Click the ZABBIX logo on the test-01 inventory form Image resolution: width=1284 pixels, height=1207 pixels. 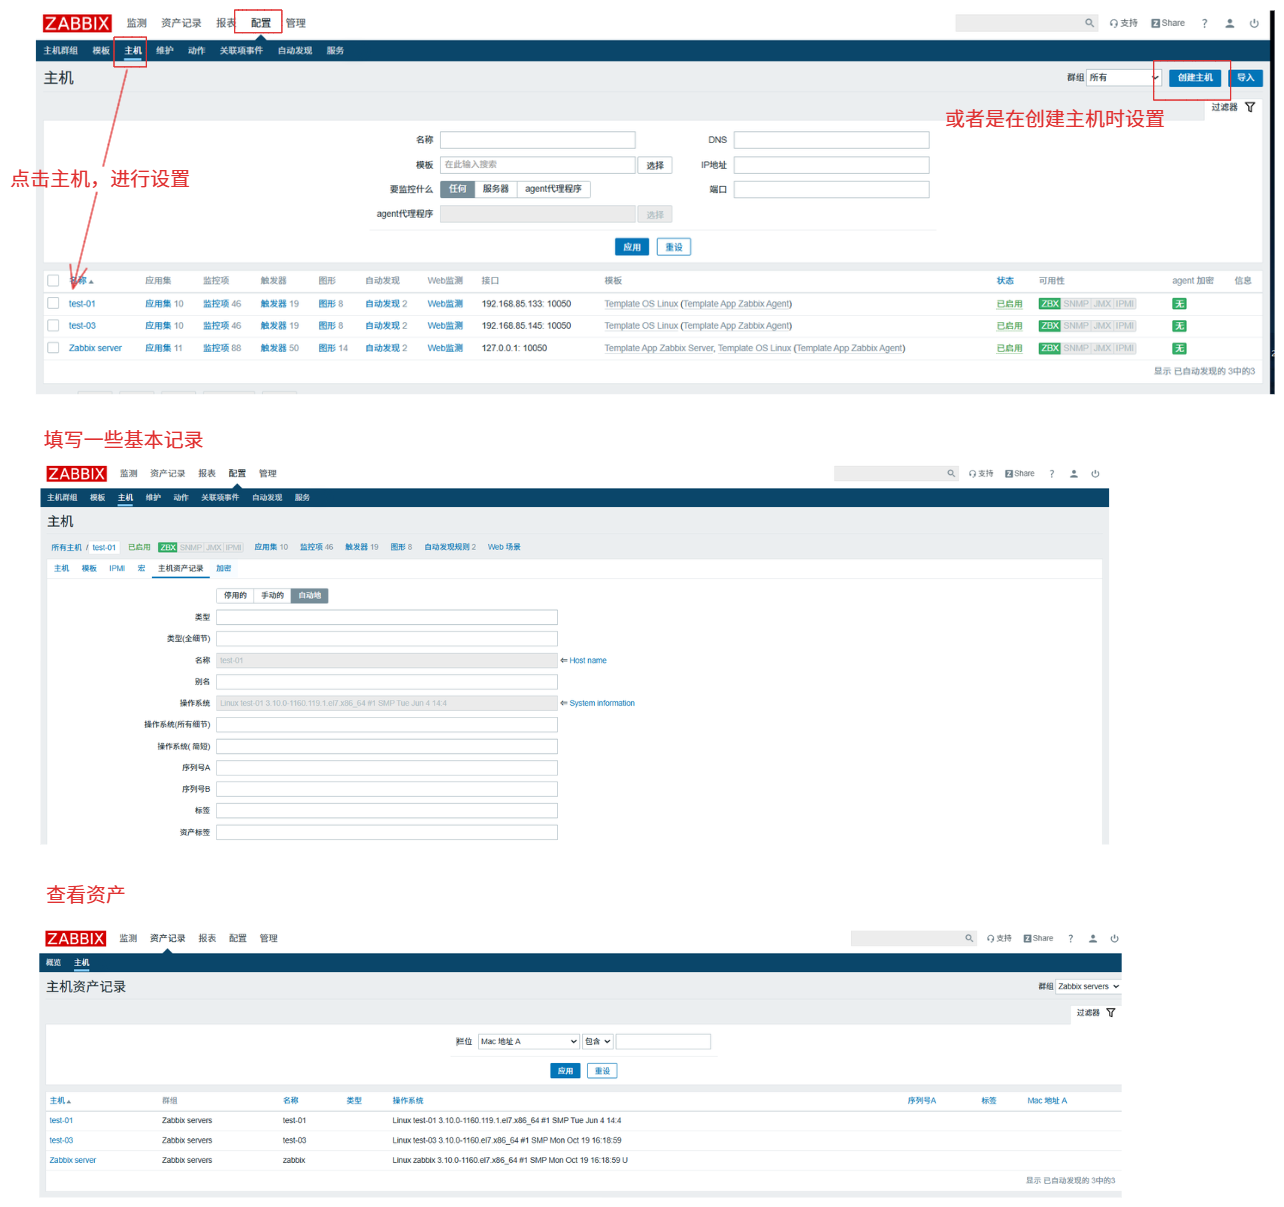point(76,474)
